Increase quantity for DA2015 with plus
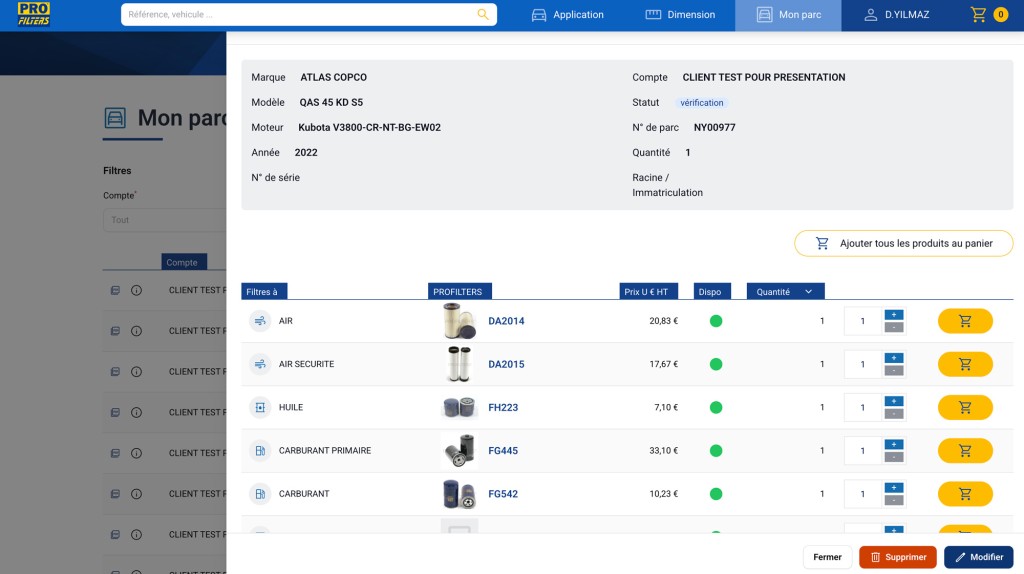The width and height of the screenshot is (1024, 574). point(893,358)
